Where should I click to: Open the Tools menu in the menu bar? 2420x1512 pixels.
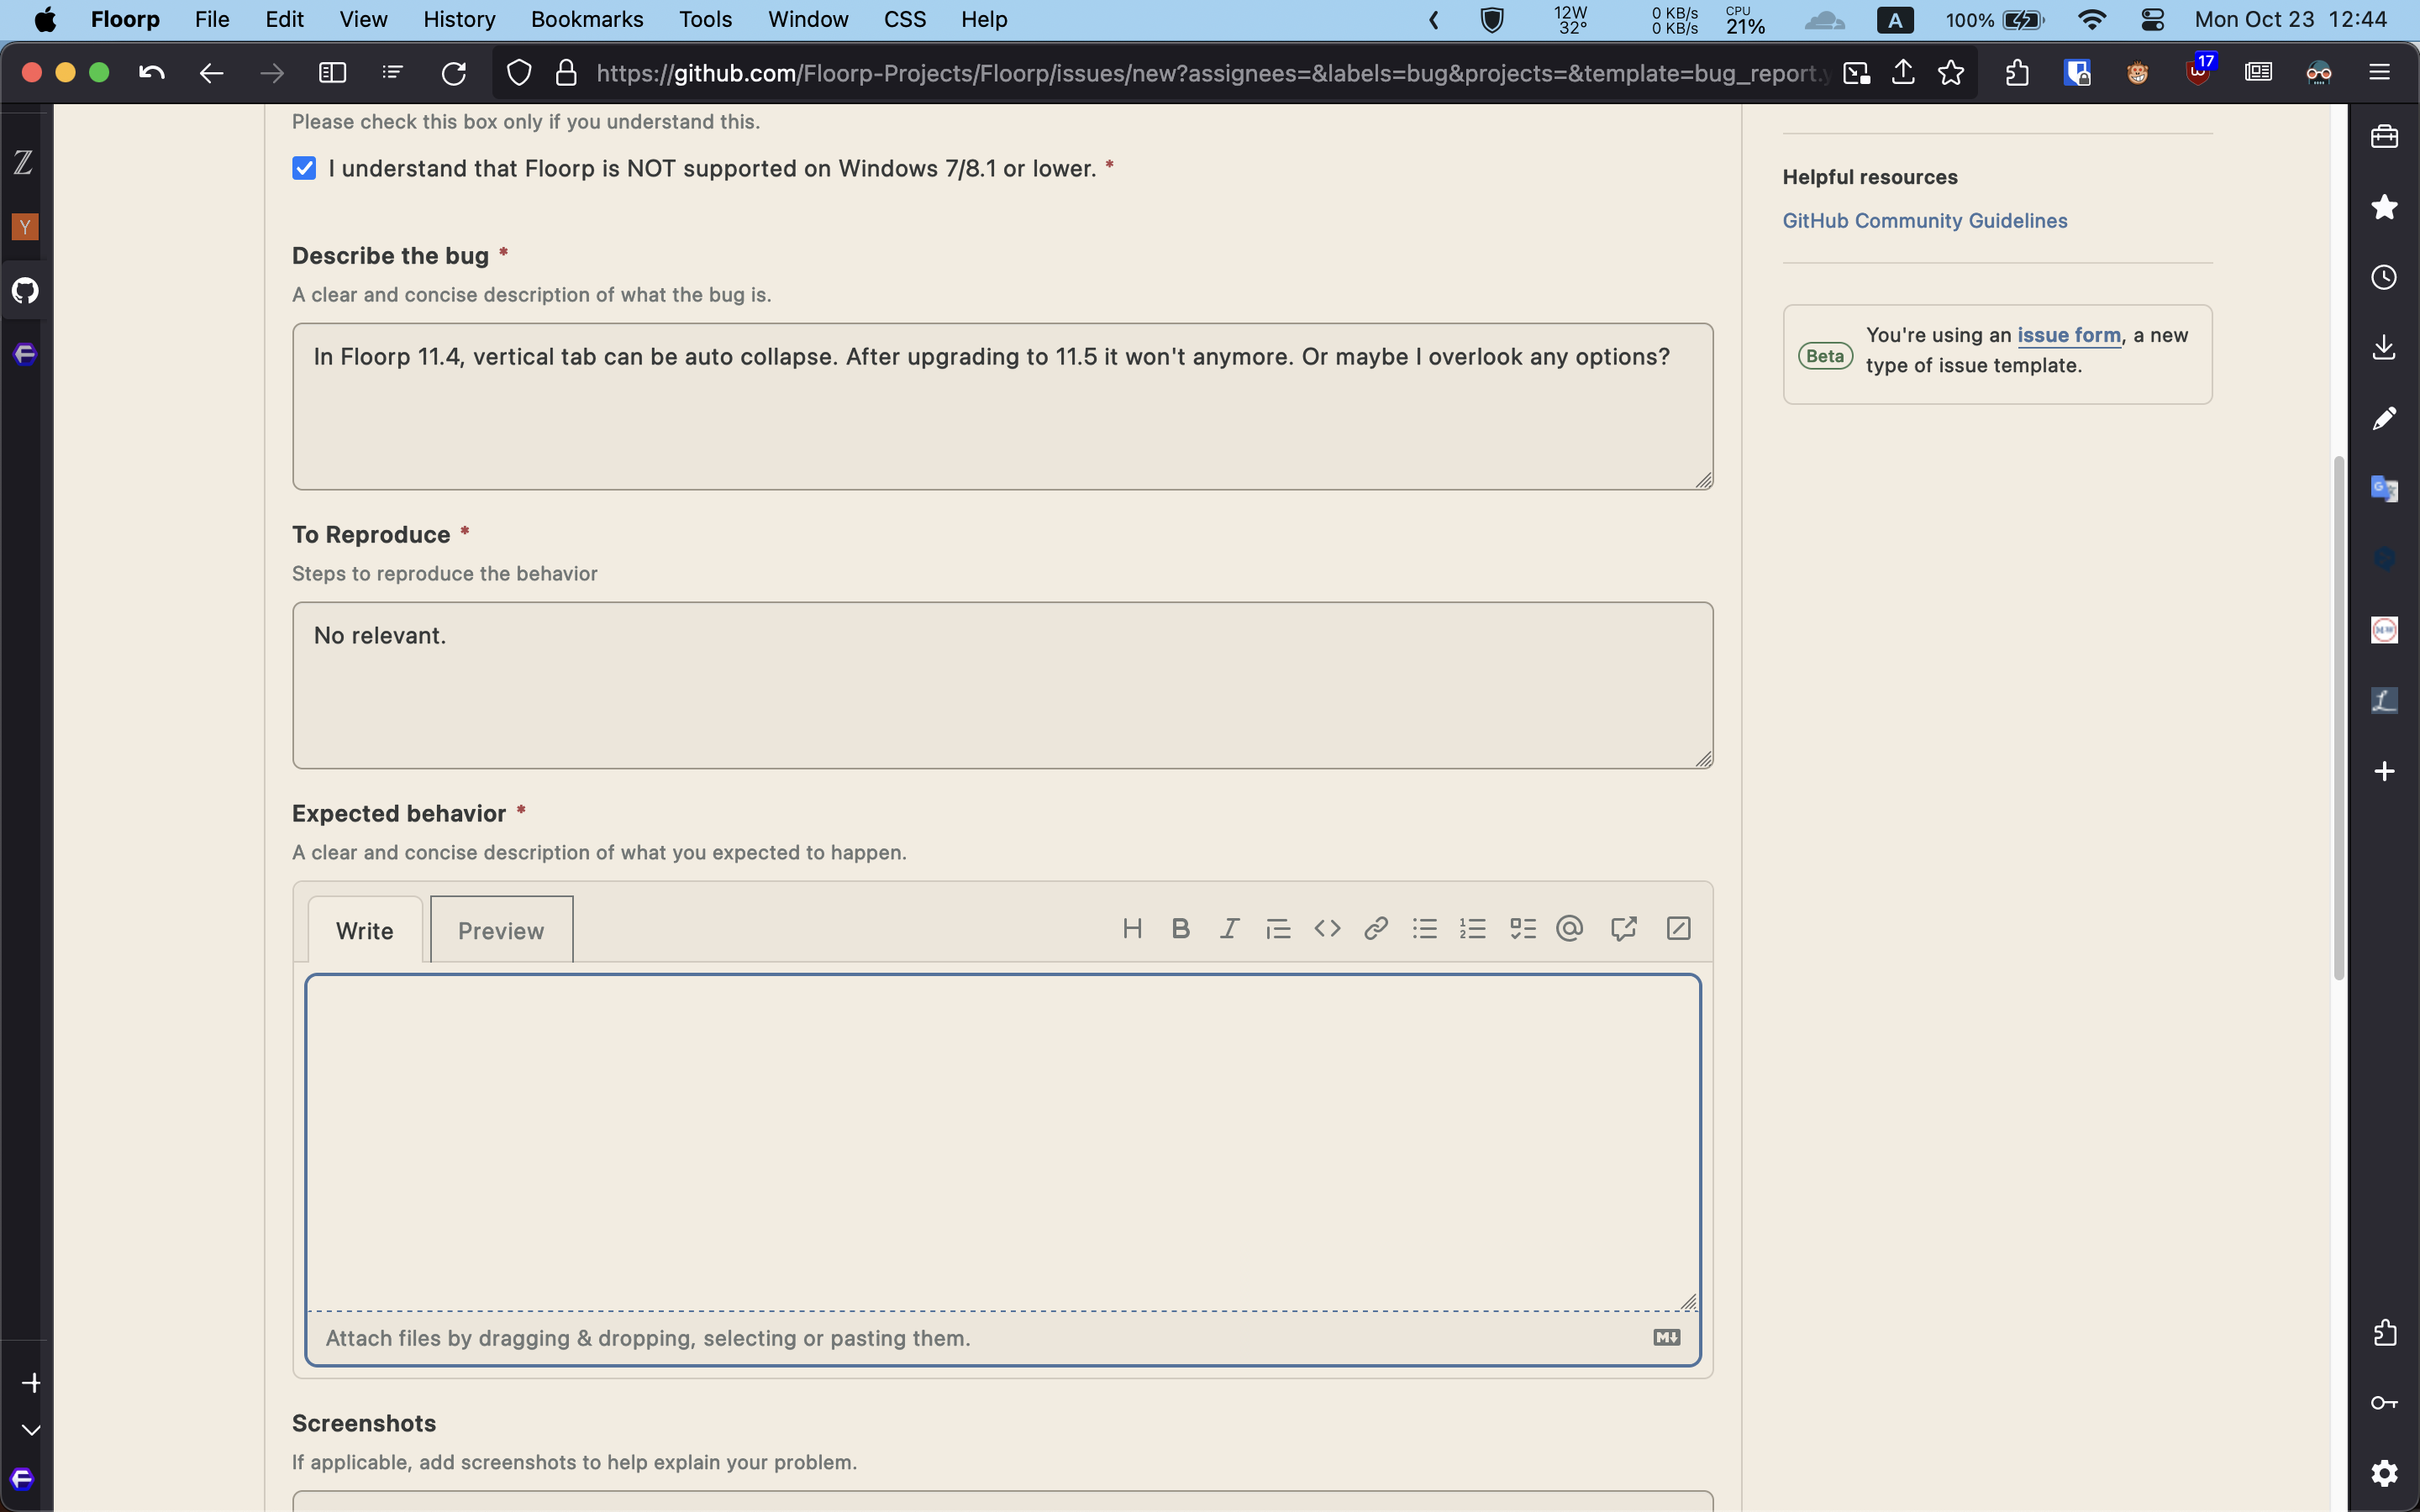705,19
